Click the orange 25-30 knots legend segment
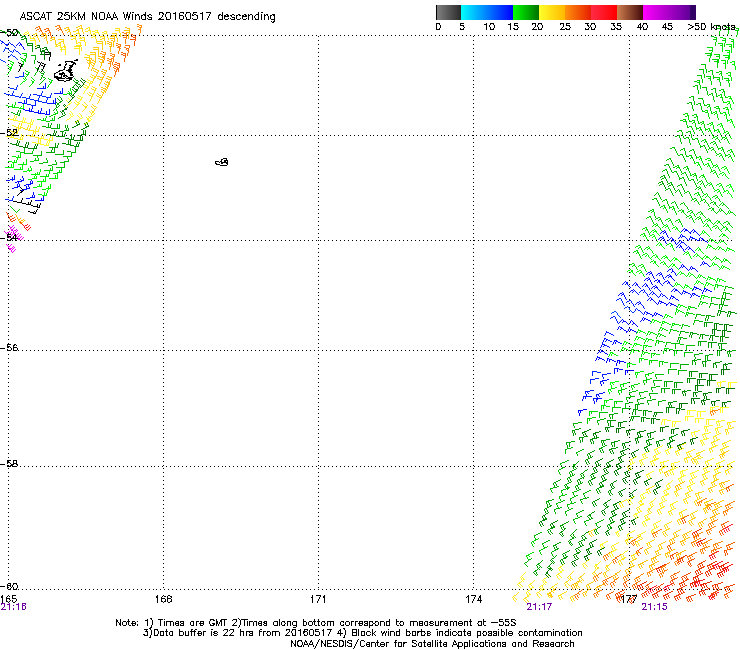The height and width of the screenshot is (650, 740). 578,12
